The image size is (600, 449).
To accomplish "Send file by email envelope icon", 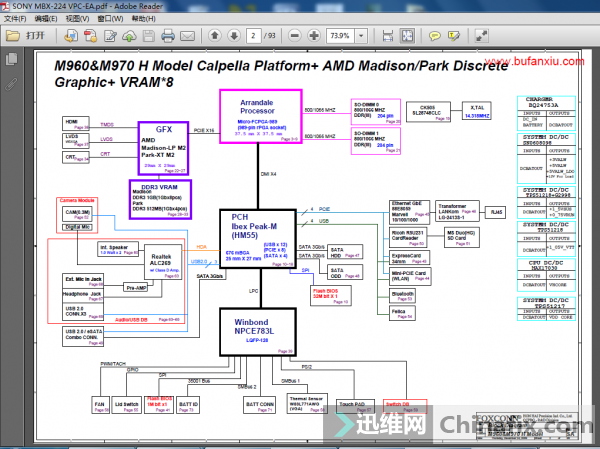I will click(187, 36).
